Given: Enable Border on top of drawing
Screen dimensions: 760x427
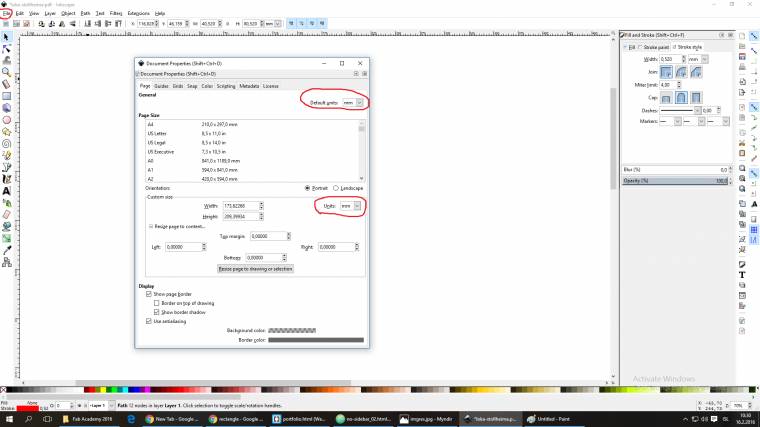Looking at the screenshot, I should [157, 303].
